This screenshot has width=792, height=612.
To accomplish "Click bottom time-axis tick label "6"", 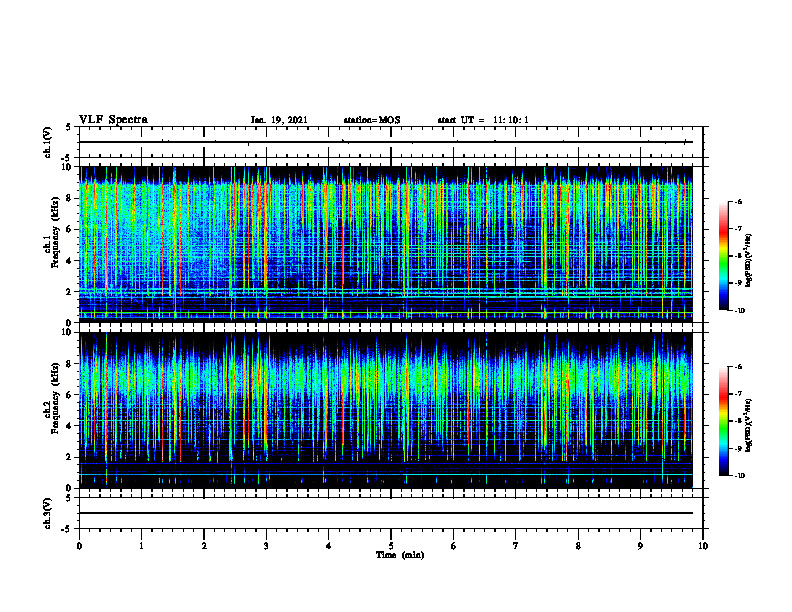I will point(453,546).
